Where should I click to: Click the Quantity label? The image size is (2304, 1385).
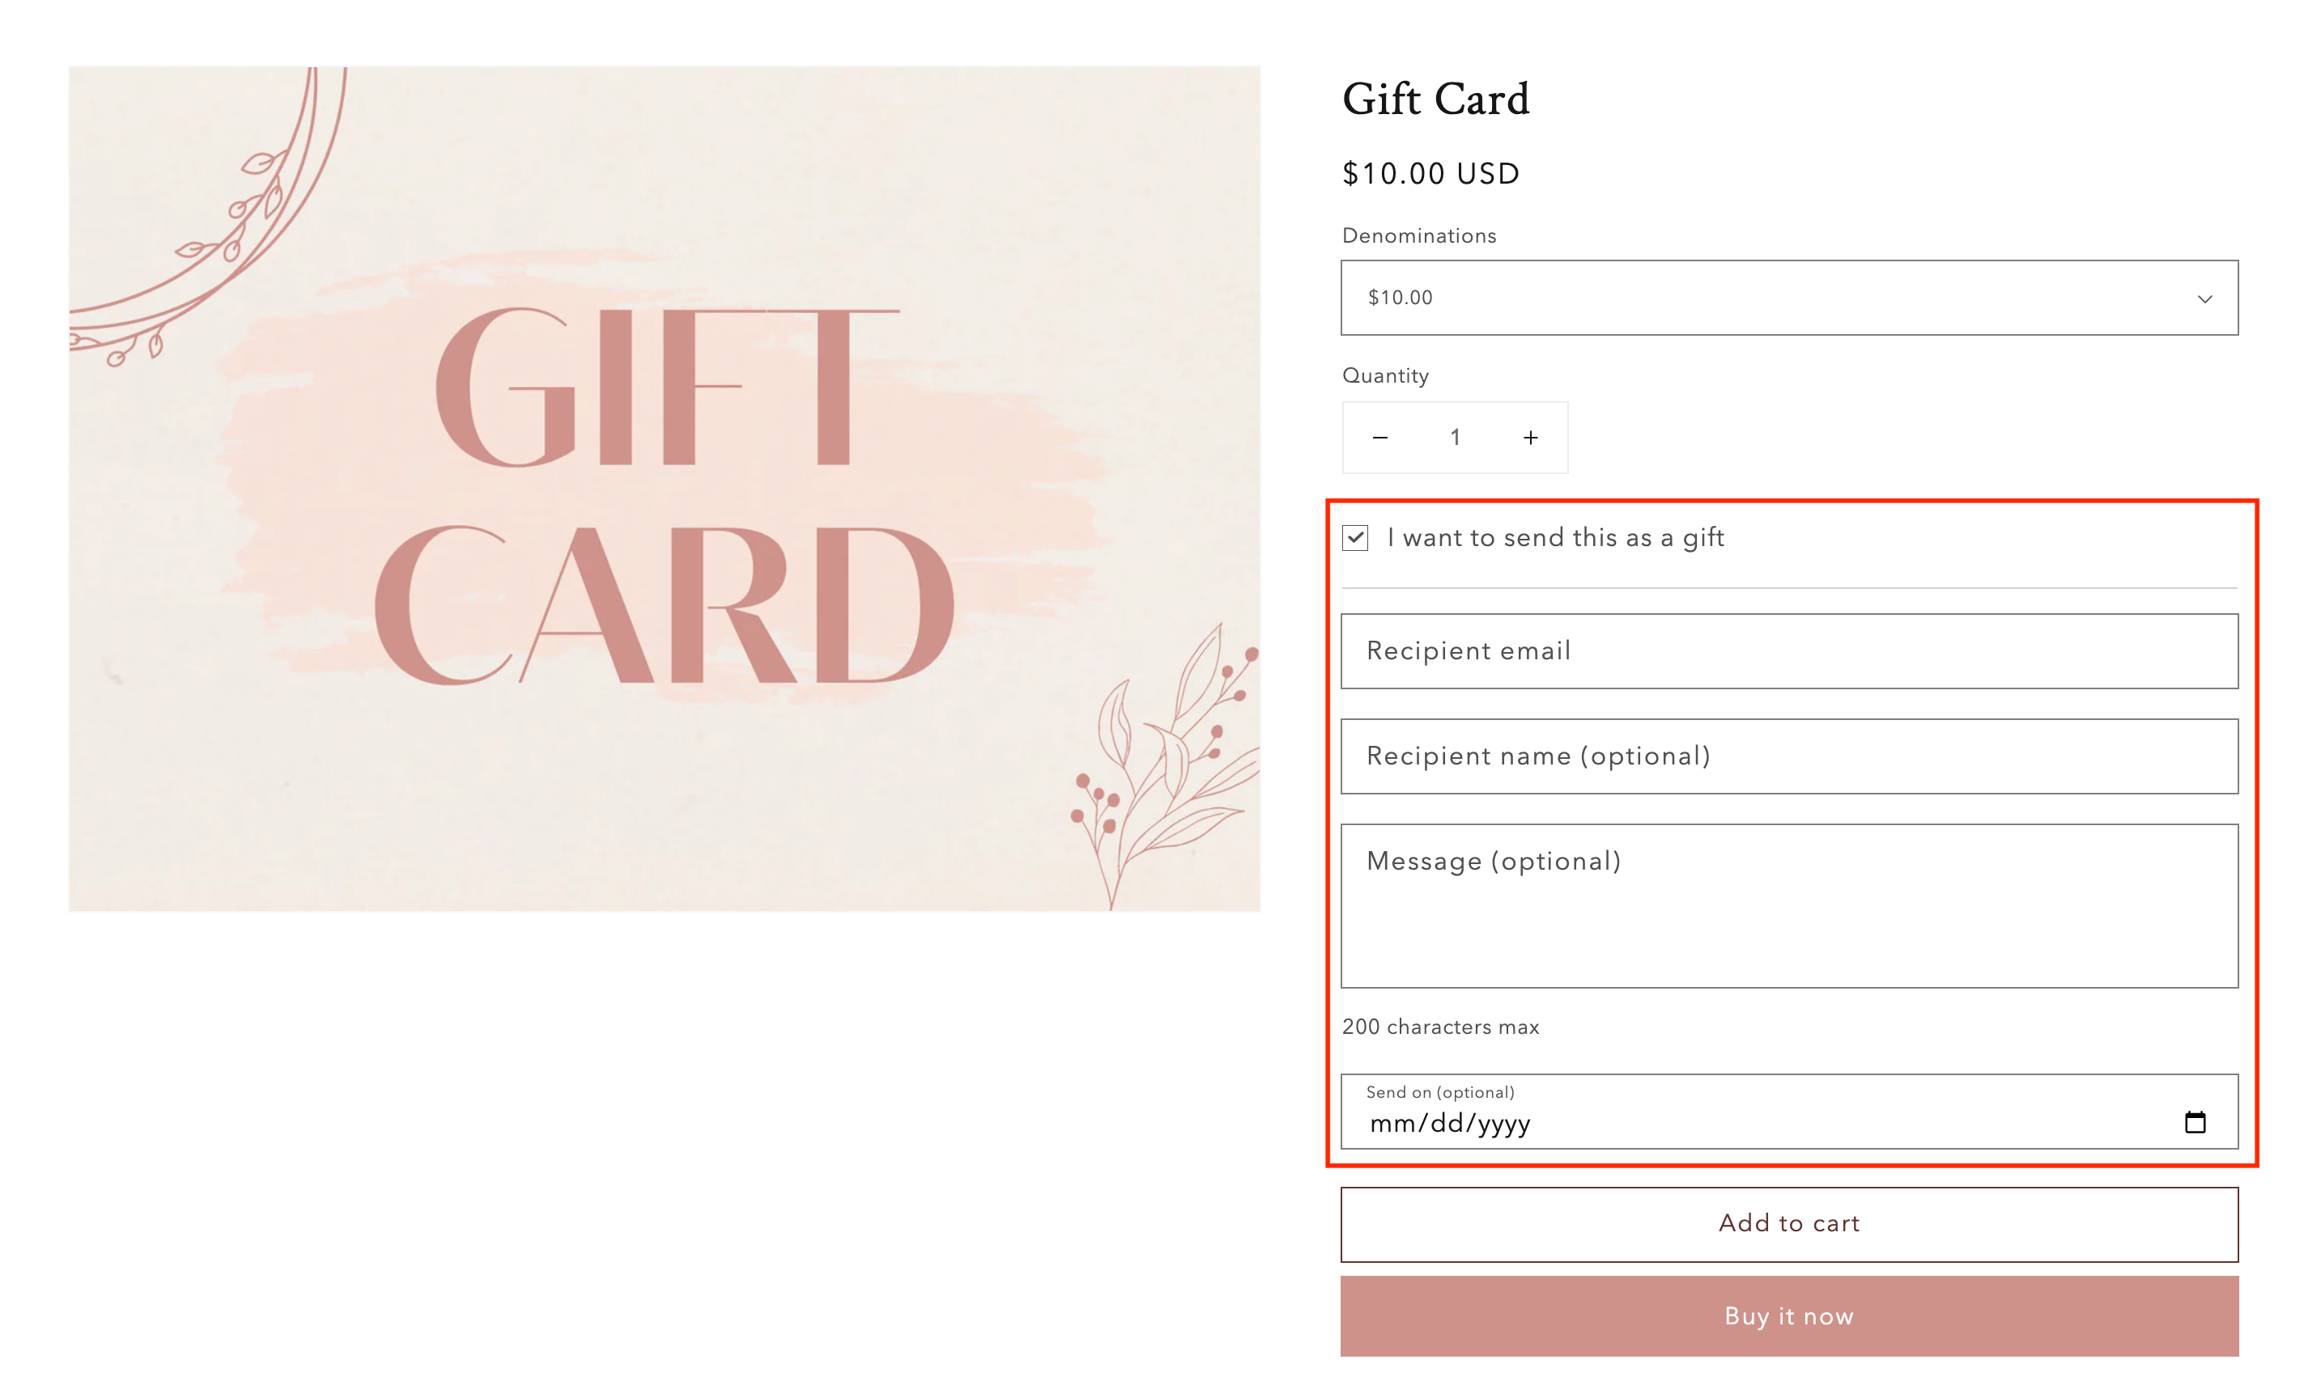click(1385, 376)
